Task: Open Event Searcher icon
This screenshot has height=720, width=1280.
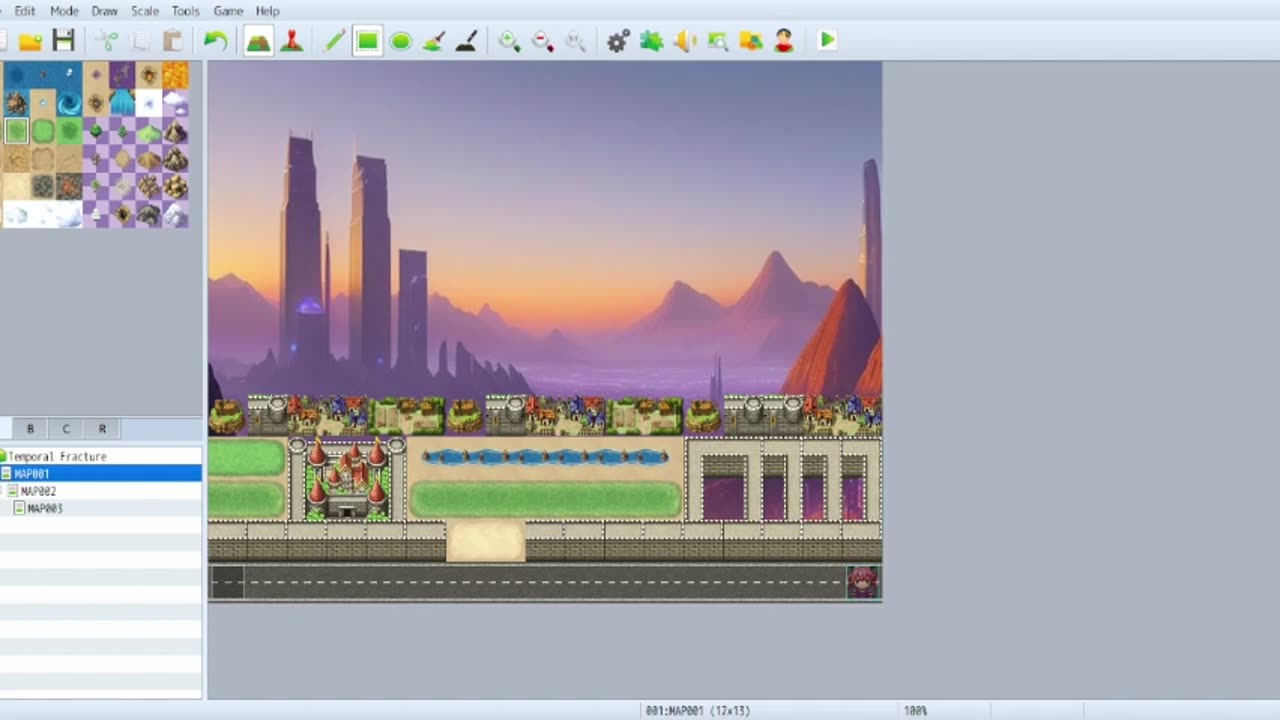Action: coord(717,41)
